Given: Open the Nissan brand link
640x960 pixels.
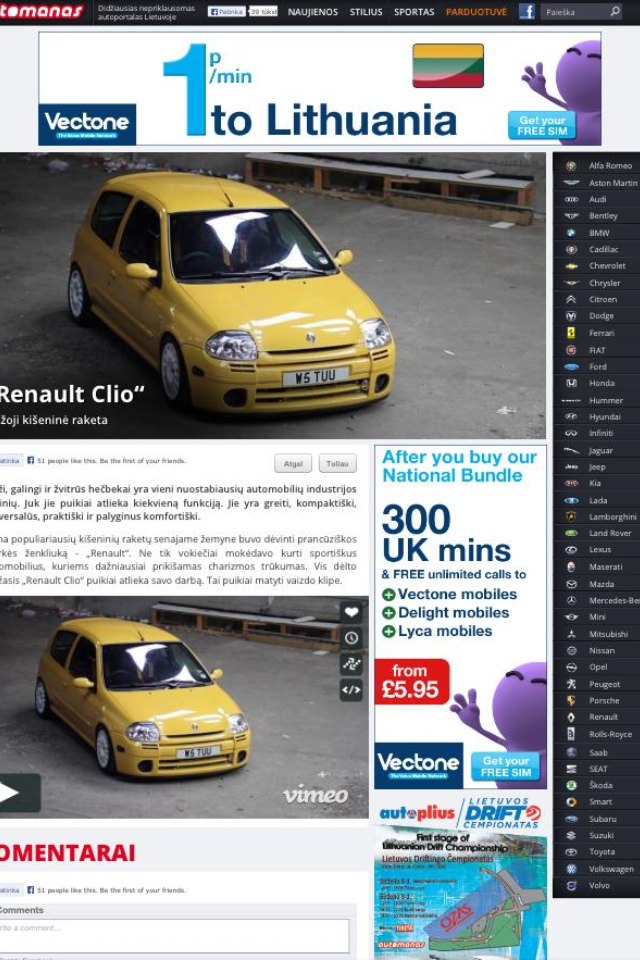Looking at the screenshot, I should pyautogui.click(x=601, y=651).
